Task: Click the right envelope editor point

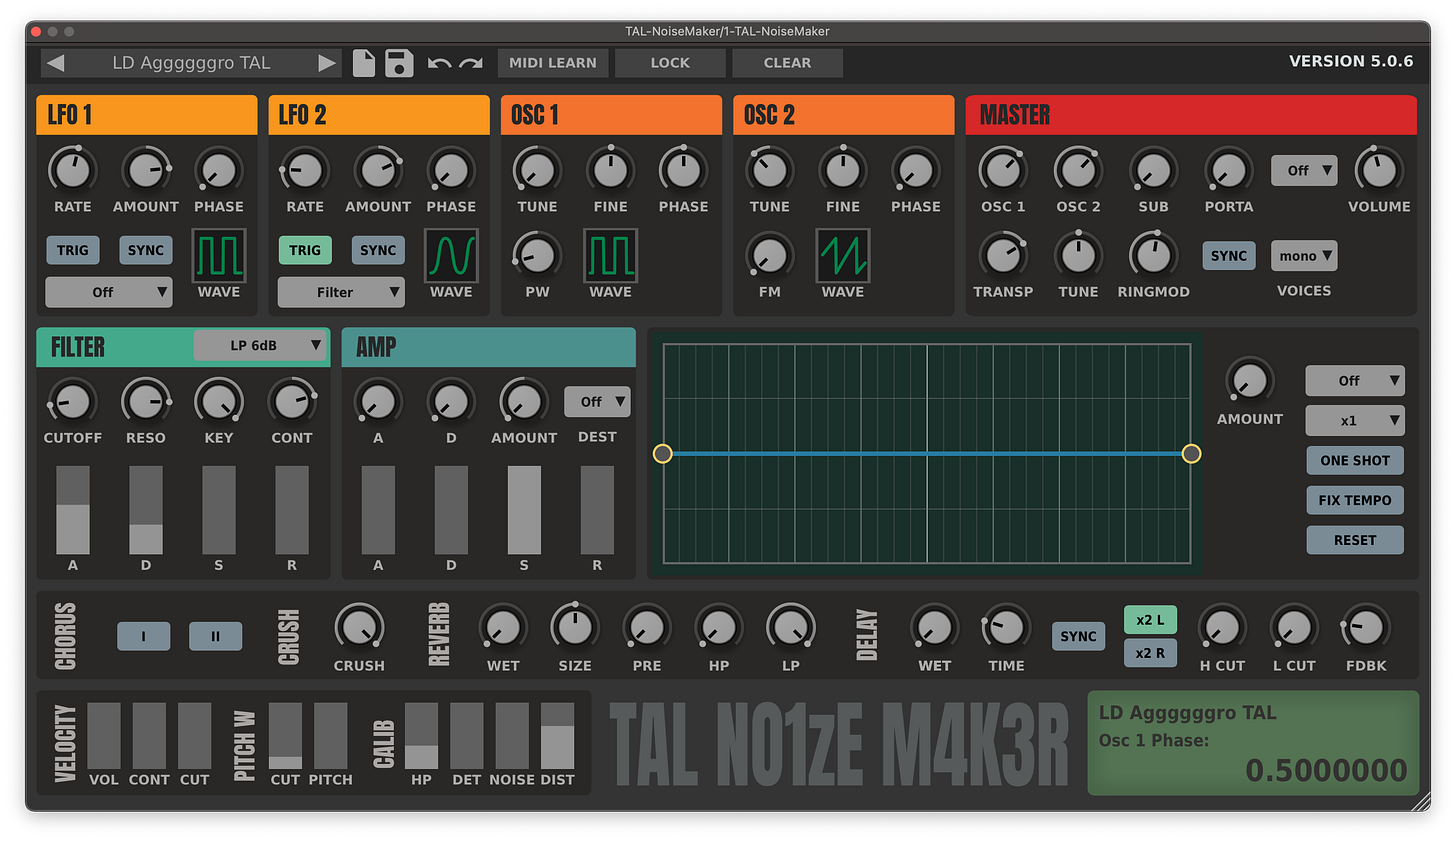Action: [x=1191, y=454]
